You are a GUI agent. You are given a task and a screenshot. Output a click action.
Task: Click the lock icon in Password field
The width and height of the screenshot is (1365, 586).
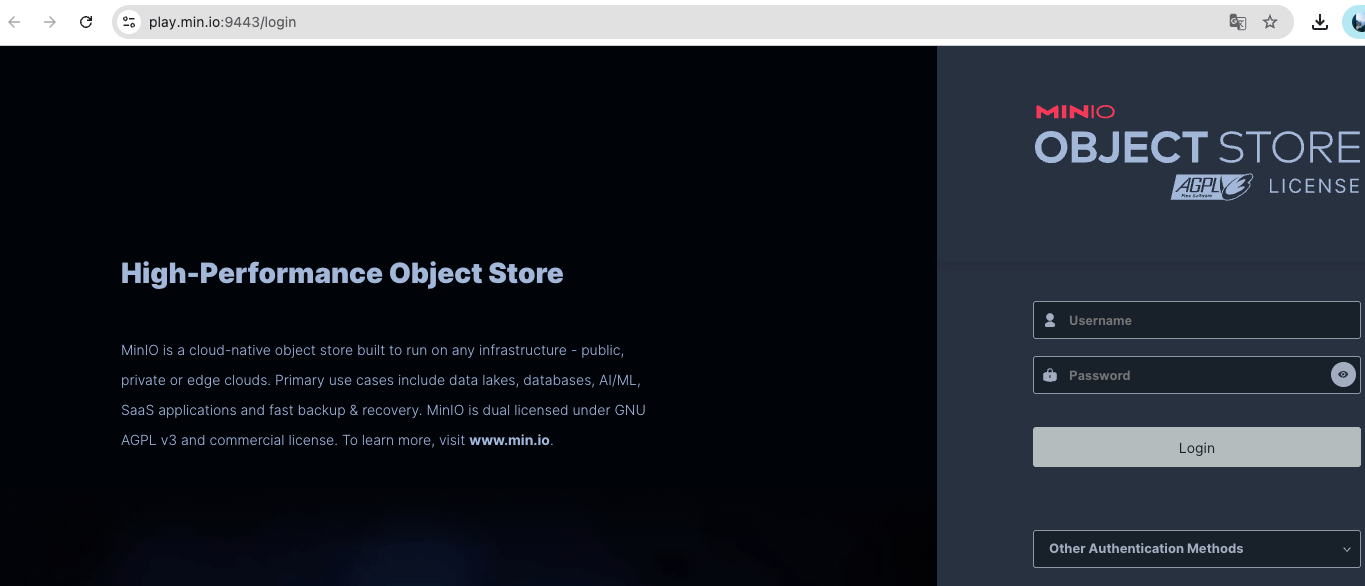[x=1050, y=376]
